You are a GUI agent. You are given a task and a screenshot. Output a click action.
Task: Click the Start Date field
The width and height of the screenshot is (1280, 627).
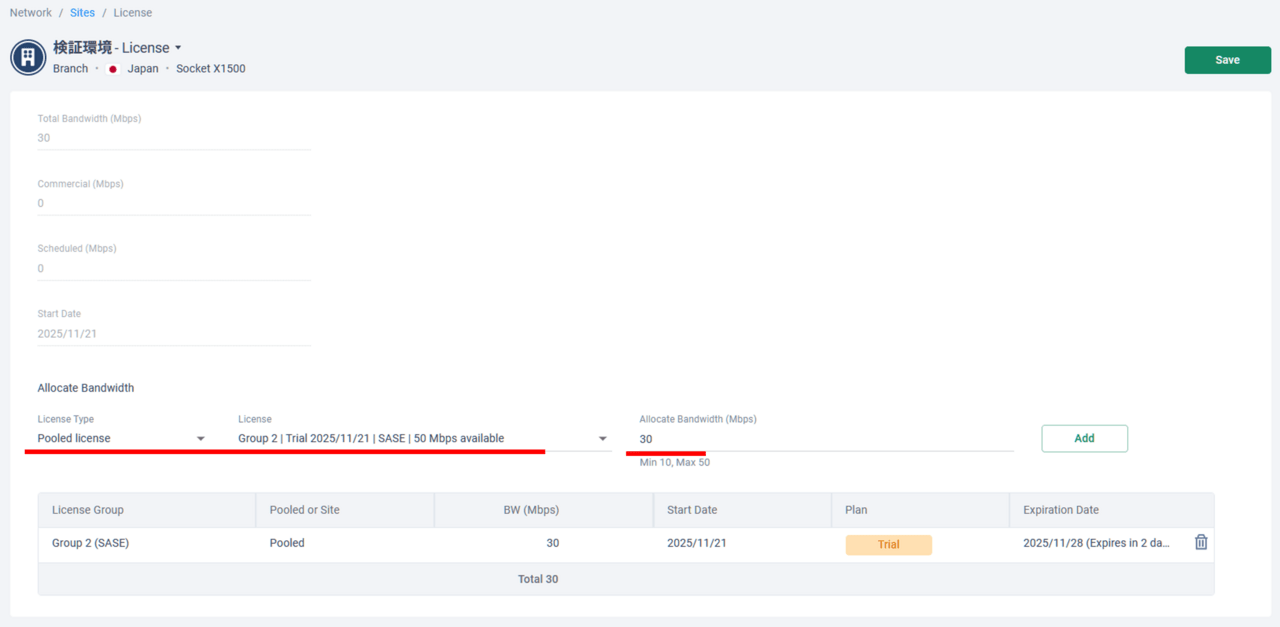coord(174,334)
